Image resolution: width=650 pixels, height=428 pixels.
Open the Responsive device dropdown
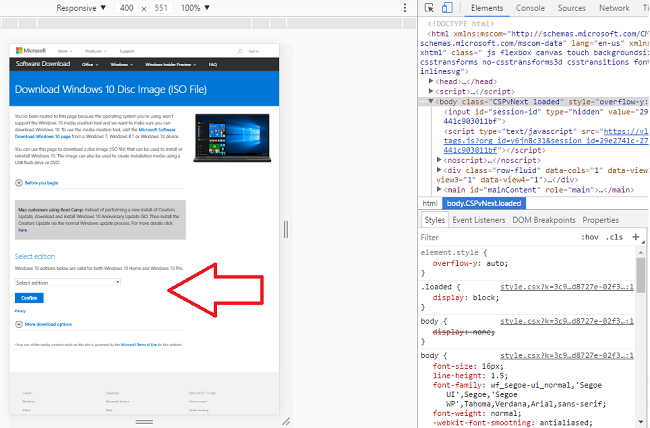coord(81,8)
